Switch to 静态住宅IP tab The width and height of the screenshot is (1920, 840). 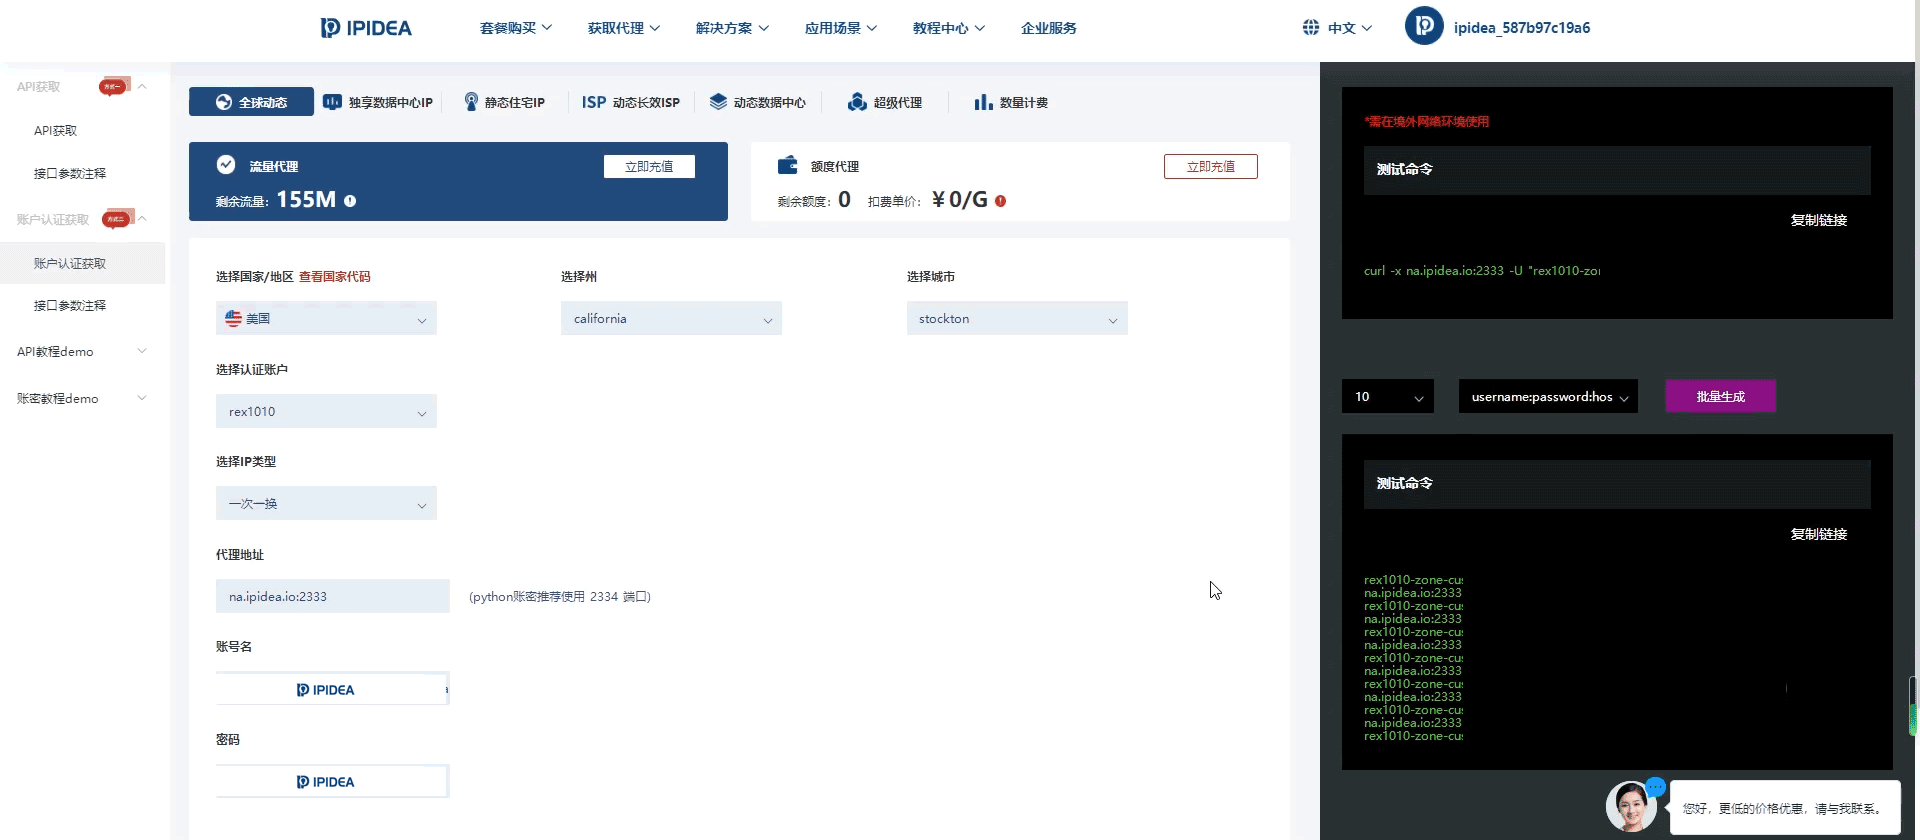point(504,102)
